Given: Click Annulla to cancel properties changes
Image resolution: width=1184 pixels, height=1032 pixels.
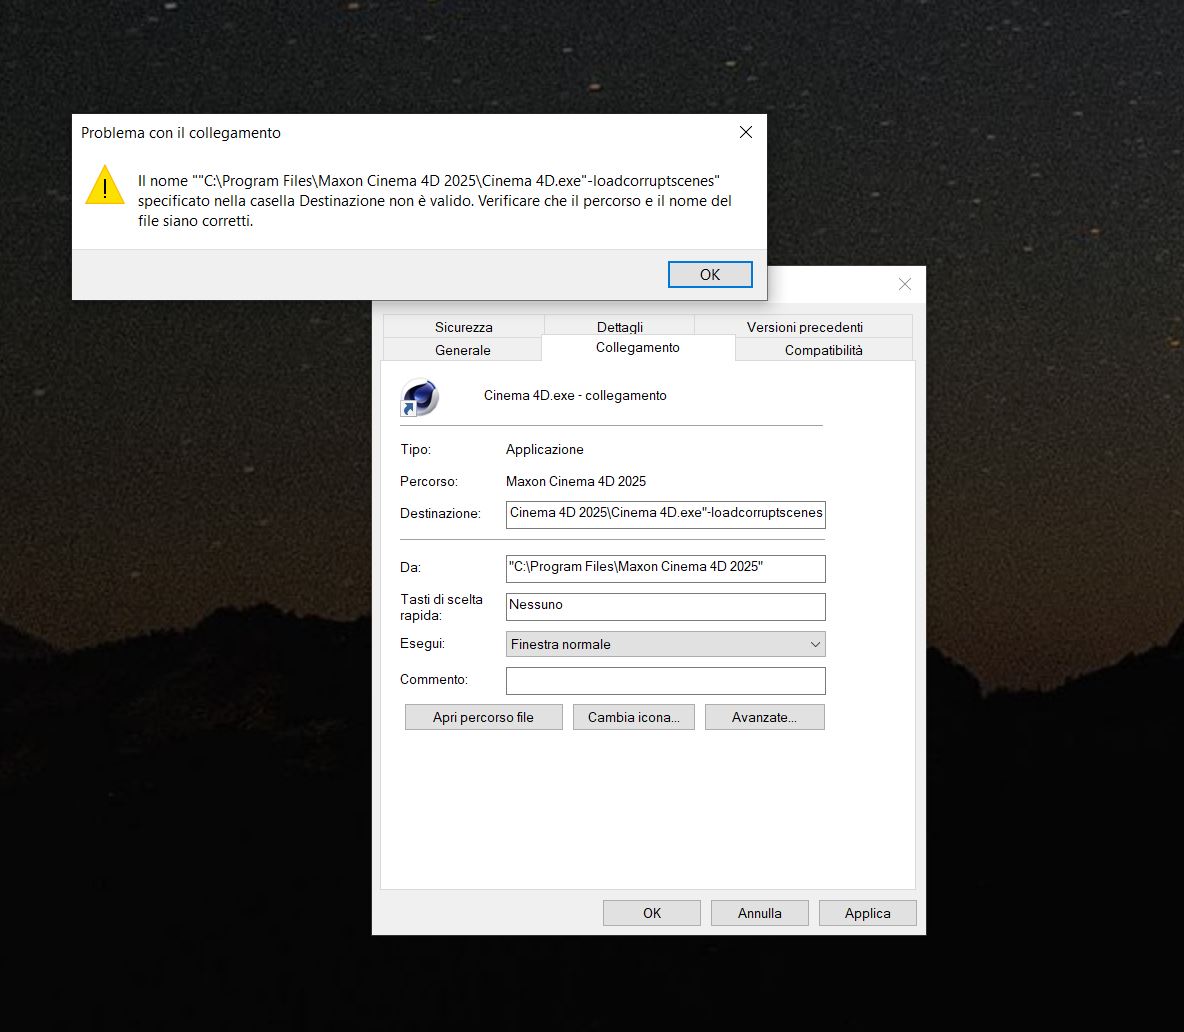Looking at the screenshot, I should pos(760,913).
